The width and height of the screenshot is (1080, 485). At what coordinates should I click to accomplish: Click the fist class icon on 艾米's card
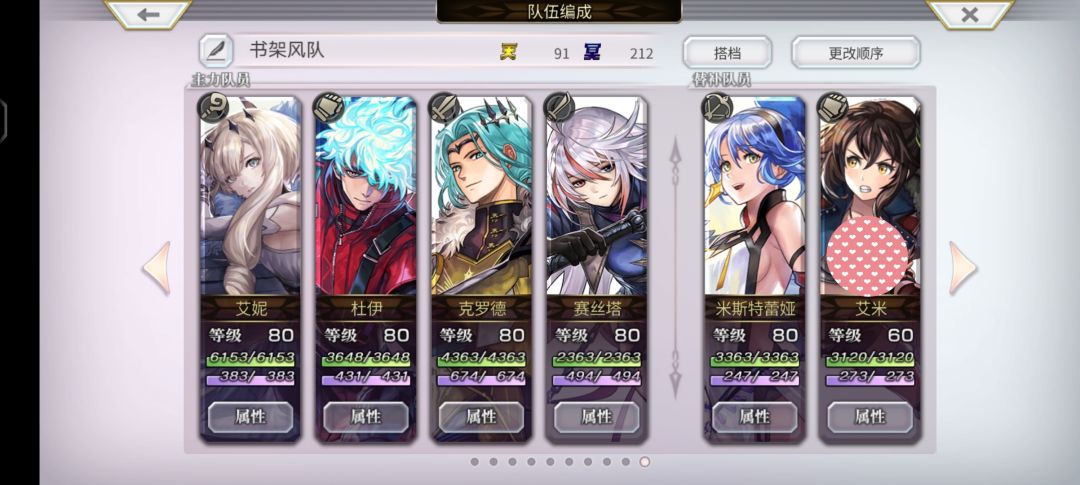tap(832, 108)
